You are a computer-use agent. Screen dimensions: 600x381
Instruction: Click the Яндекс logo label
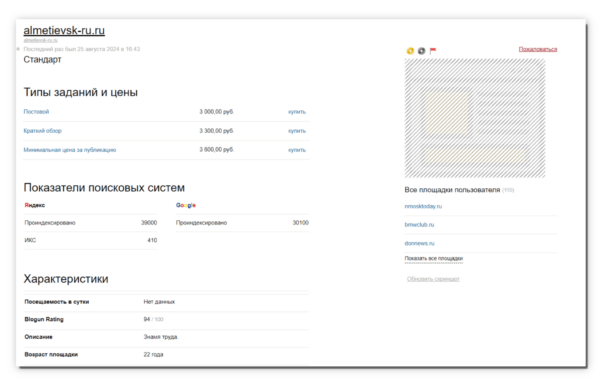[x=35, y=205]
